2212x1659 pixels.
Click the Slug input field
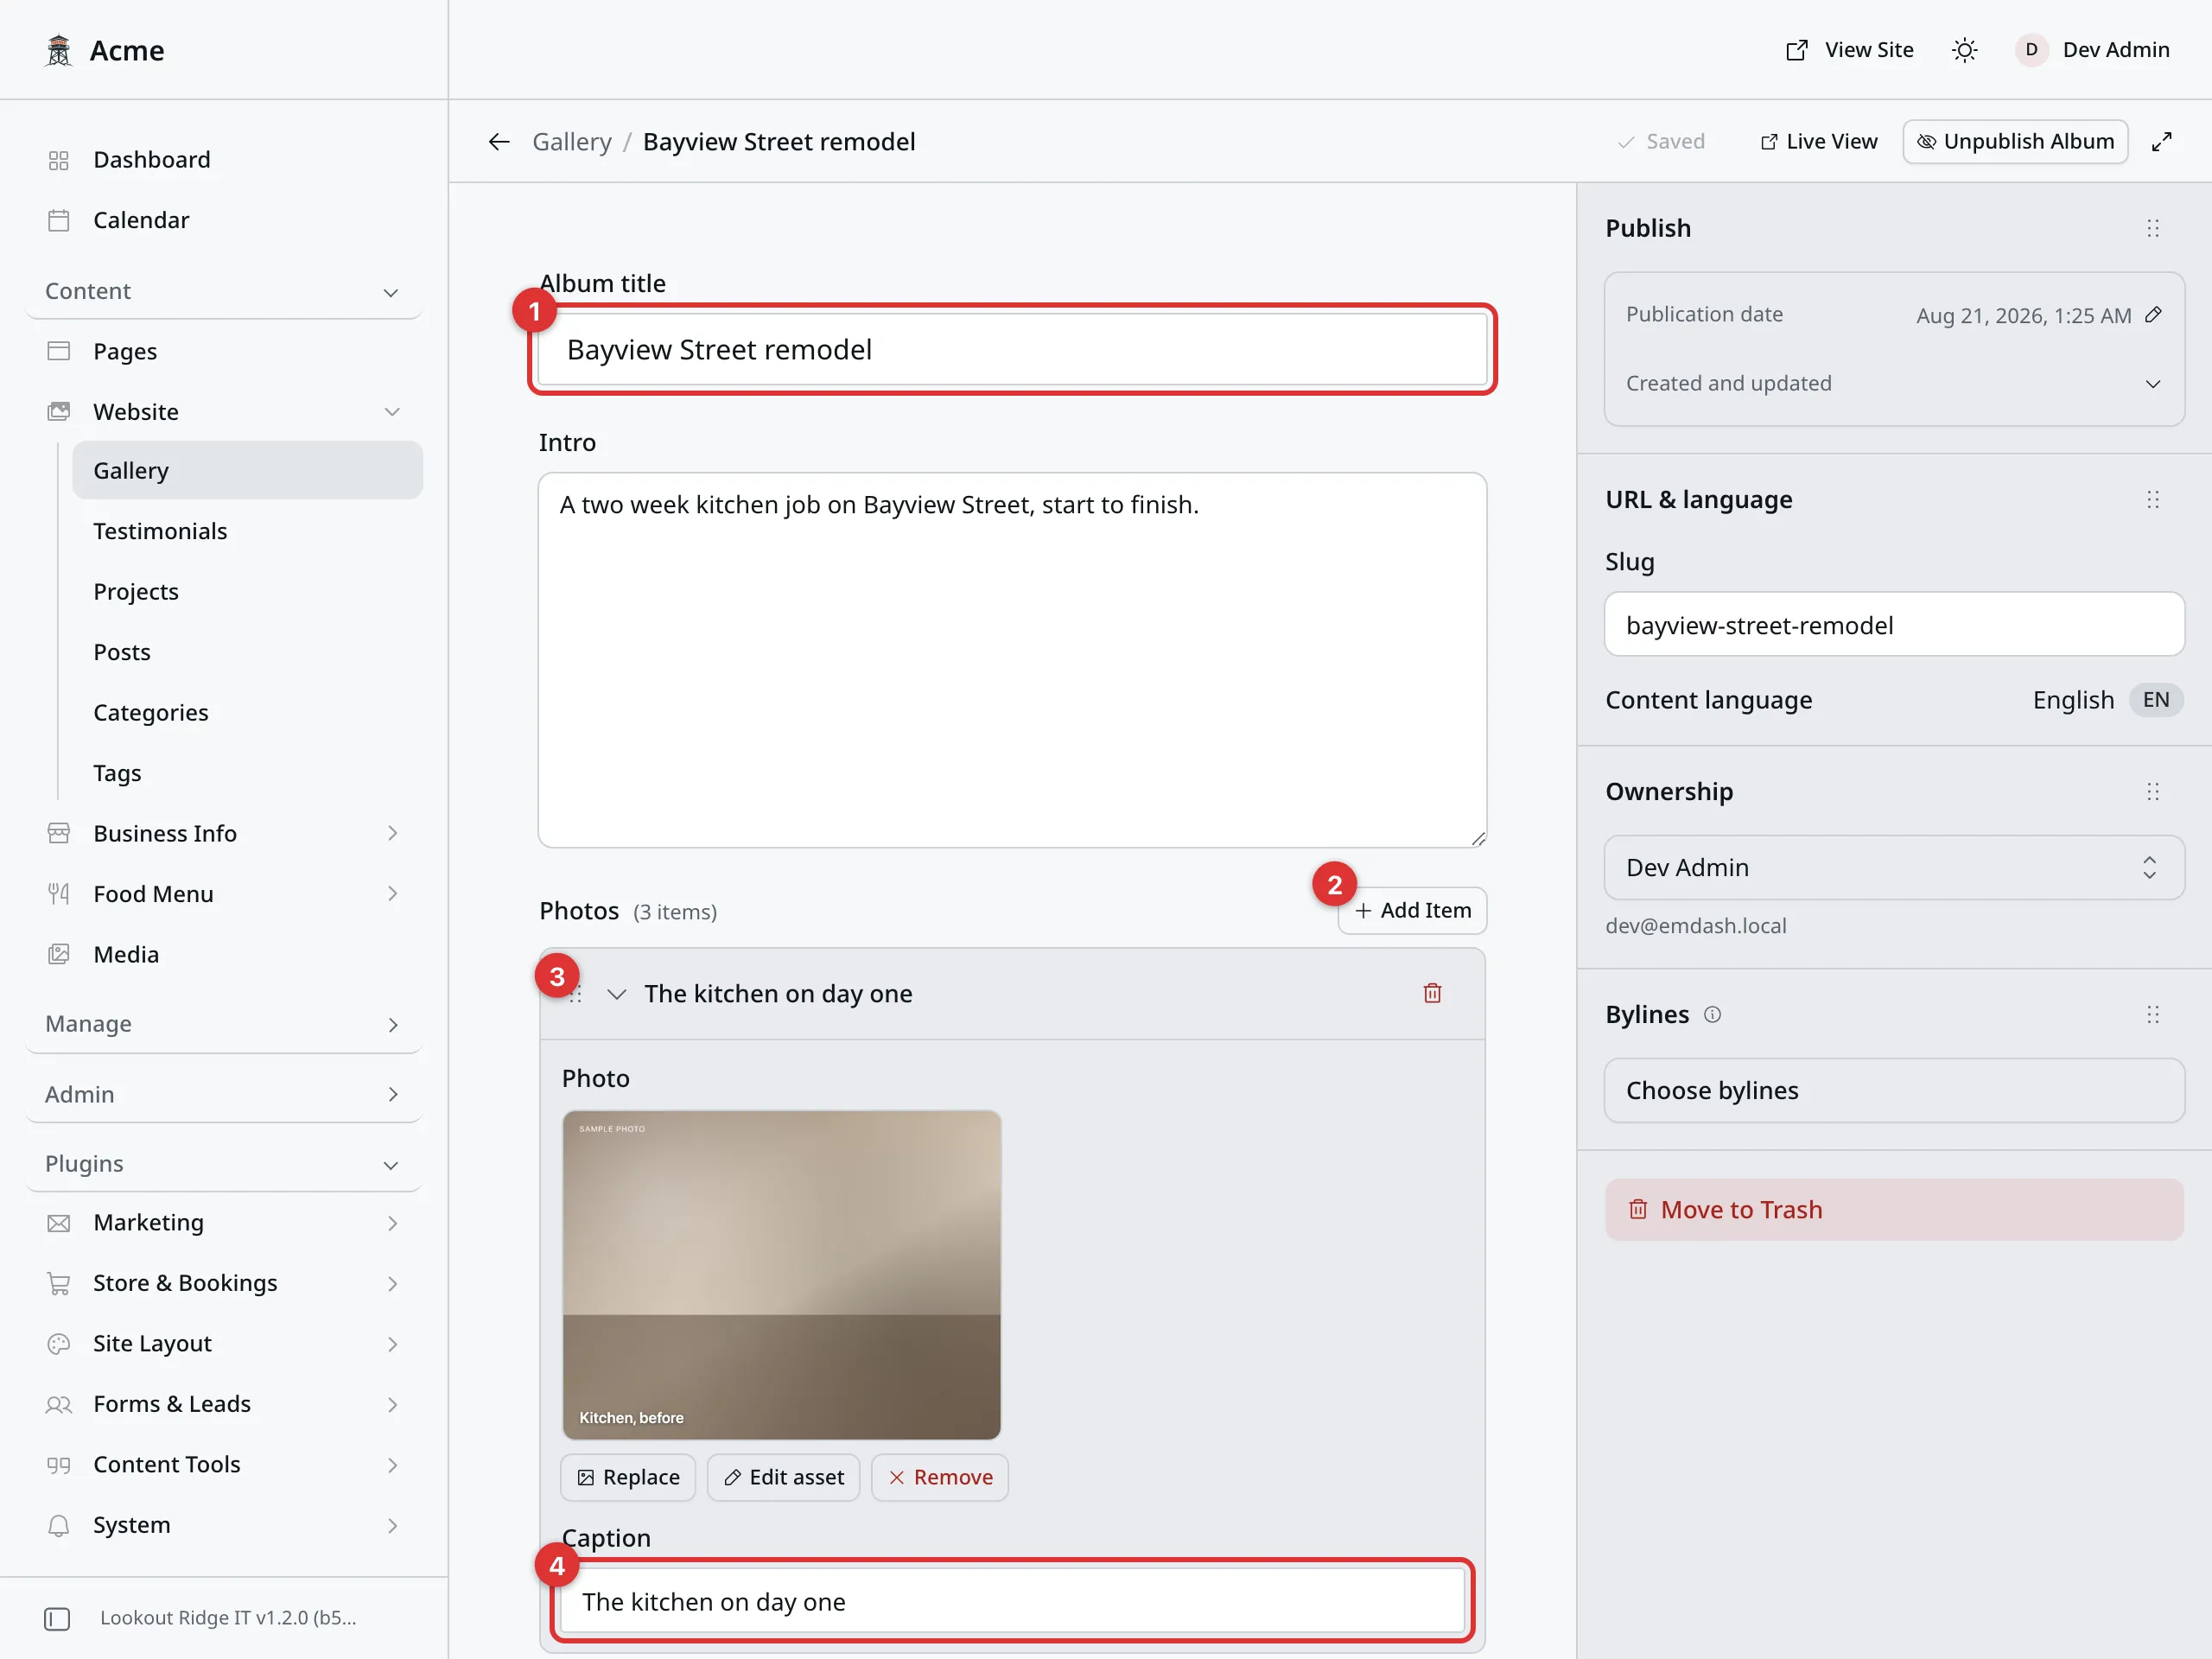click(x=1894, y=624)
